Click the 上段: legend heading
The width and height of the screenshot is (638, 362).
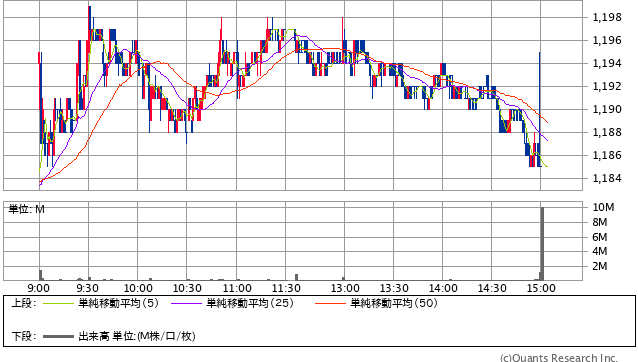[x=24, y=303]
